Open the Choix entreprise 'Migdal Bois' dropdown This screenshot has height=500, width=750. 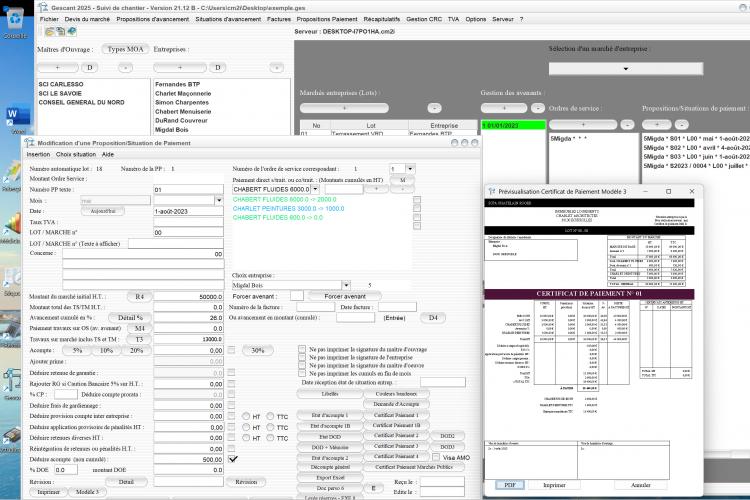[346, 285]
